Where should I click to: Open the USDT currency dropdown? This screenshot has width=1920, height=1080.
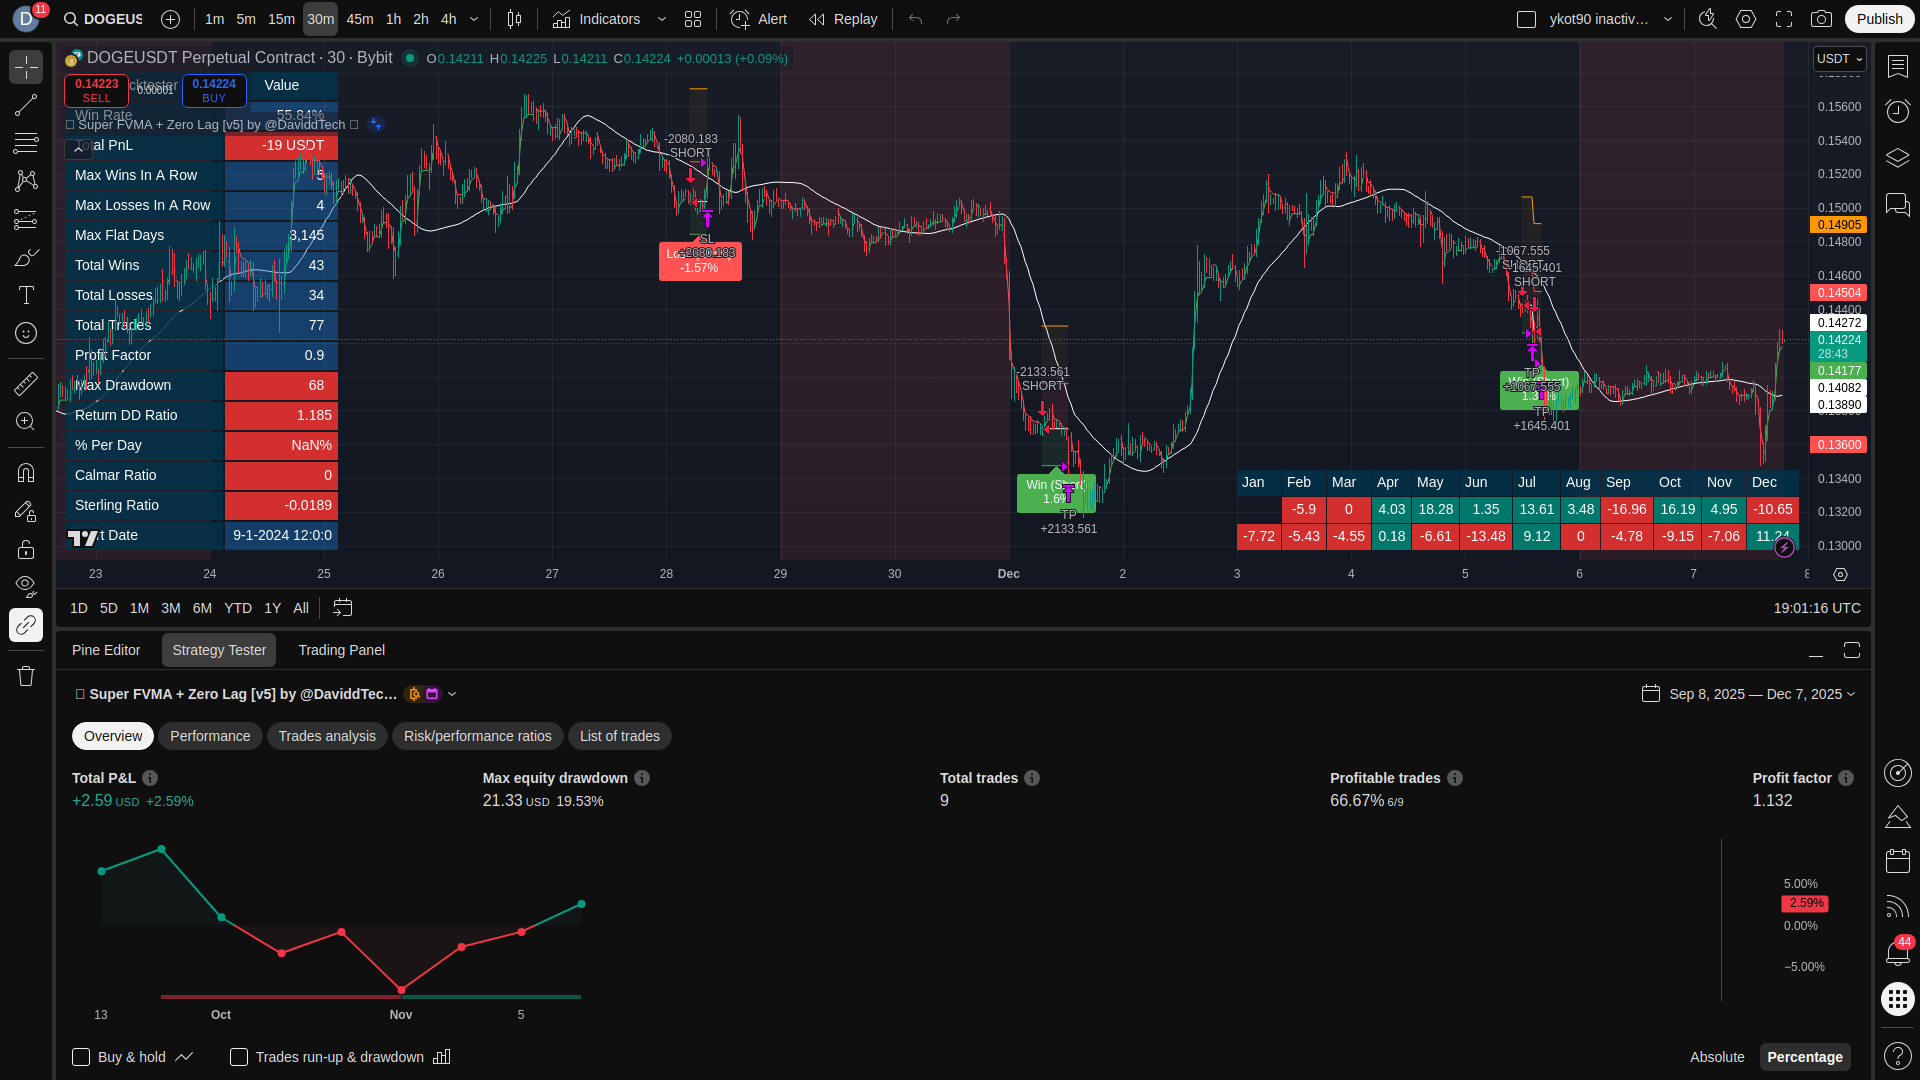pos(1839,59)
